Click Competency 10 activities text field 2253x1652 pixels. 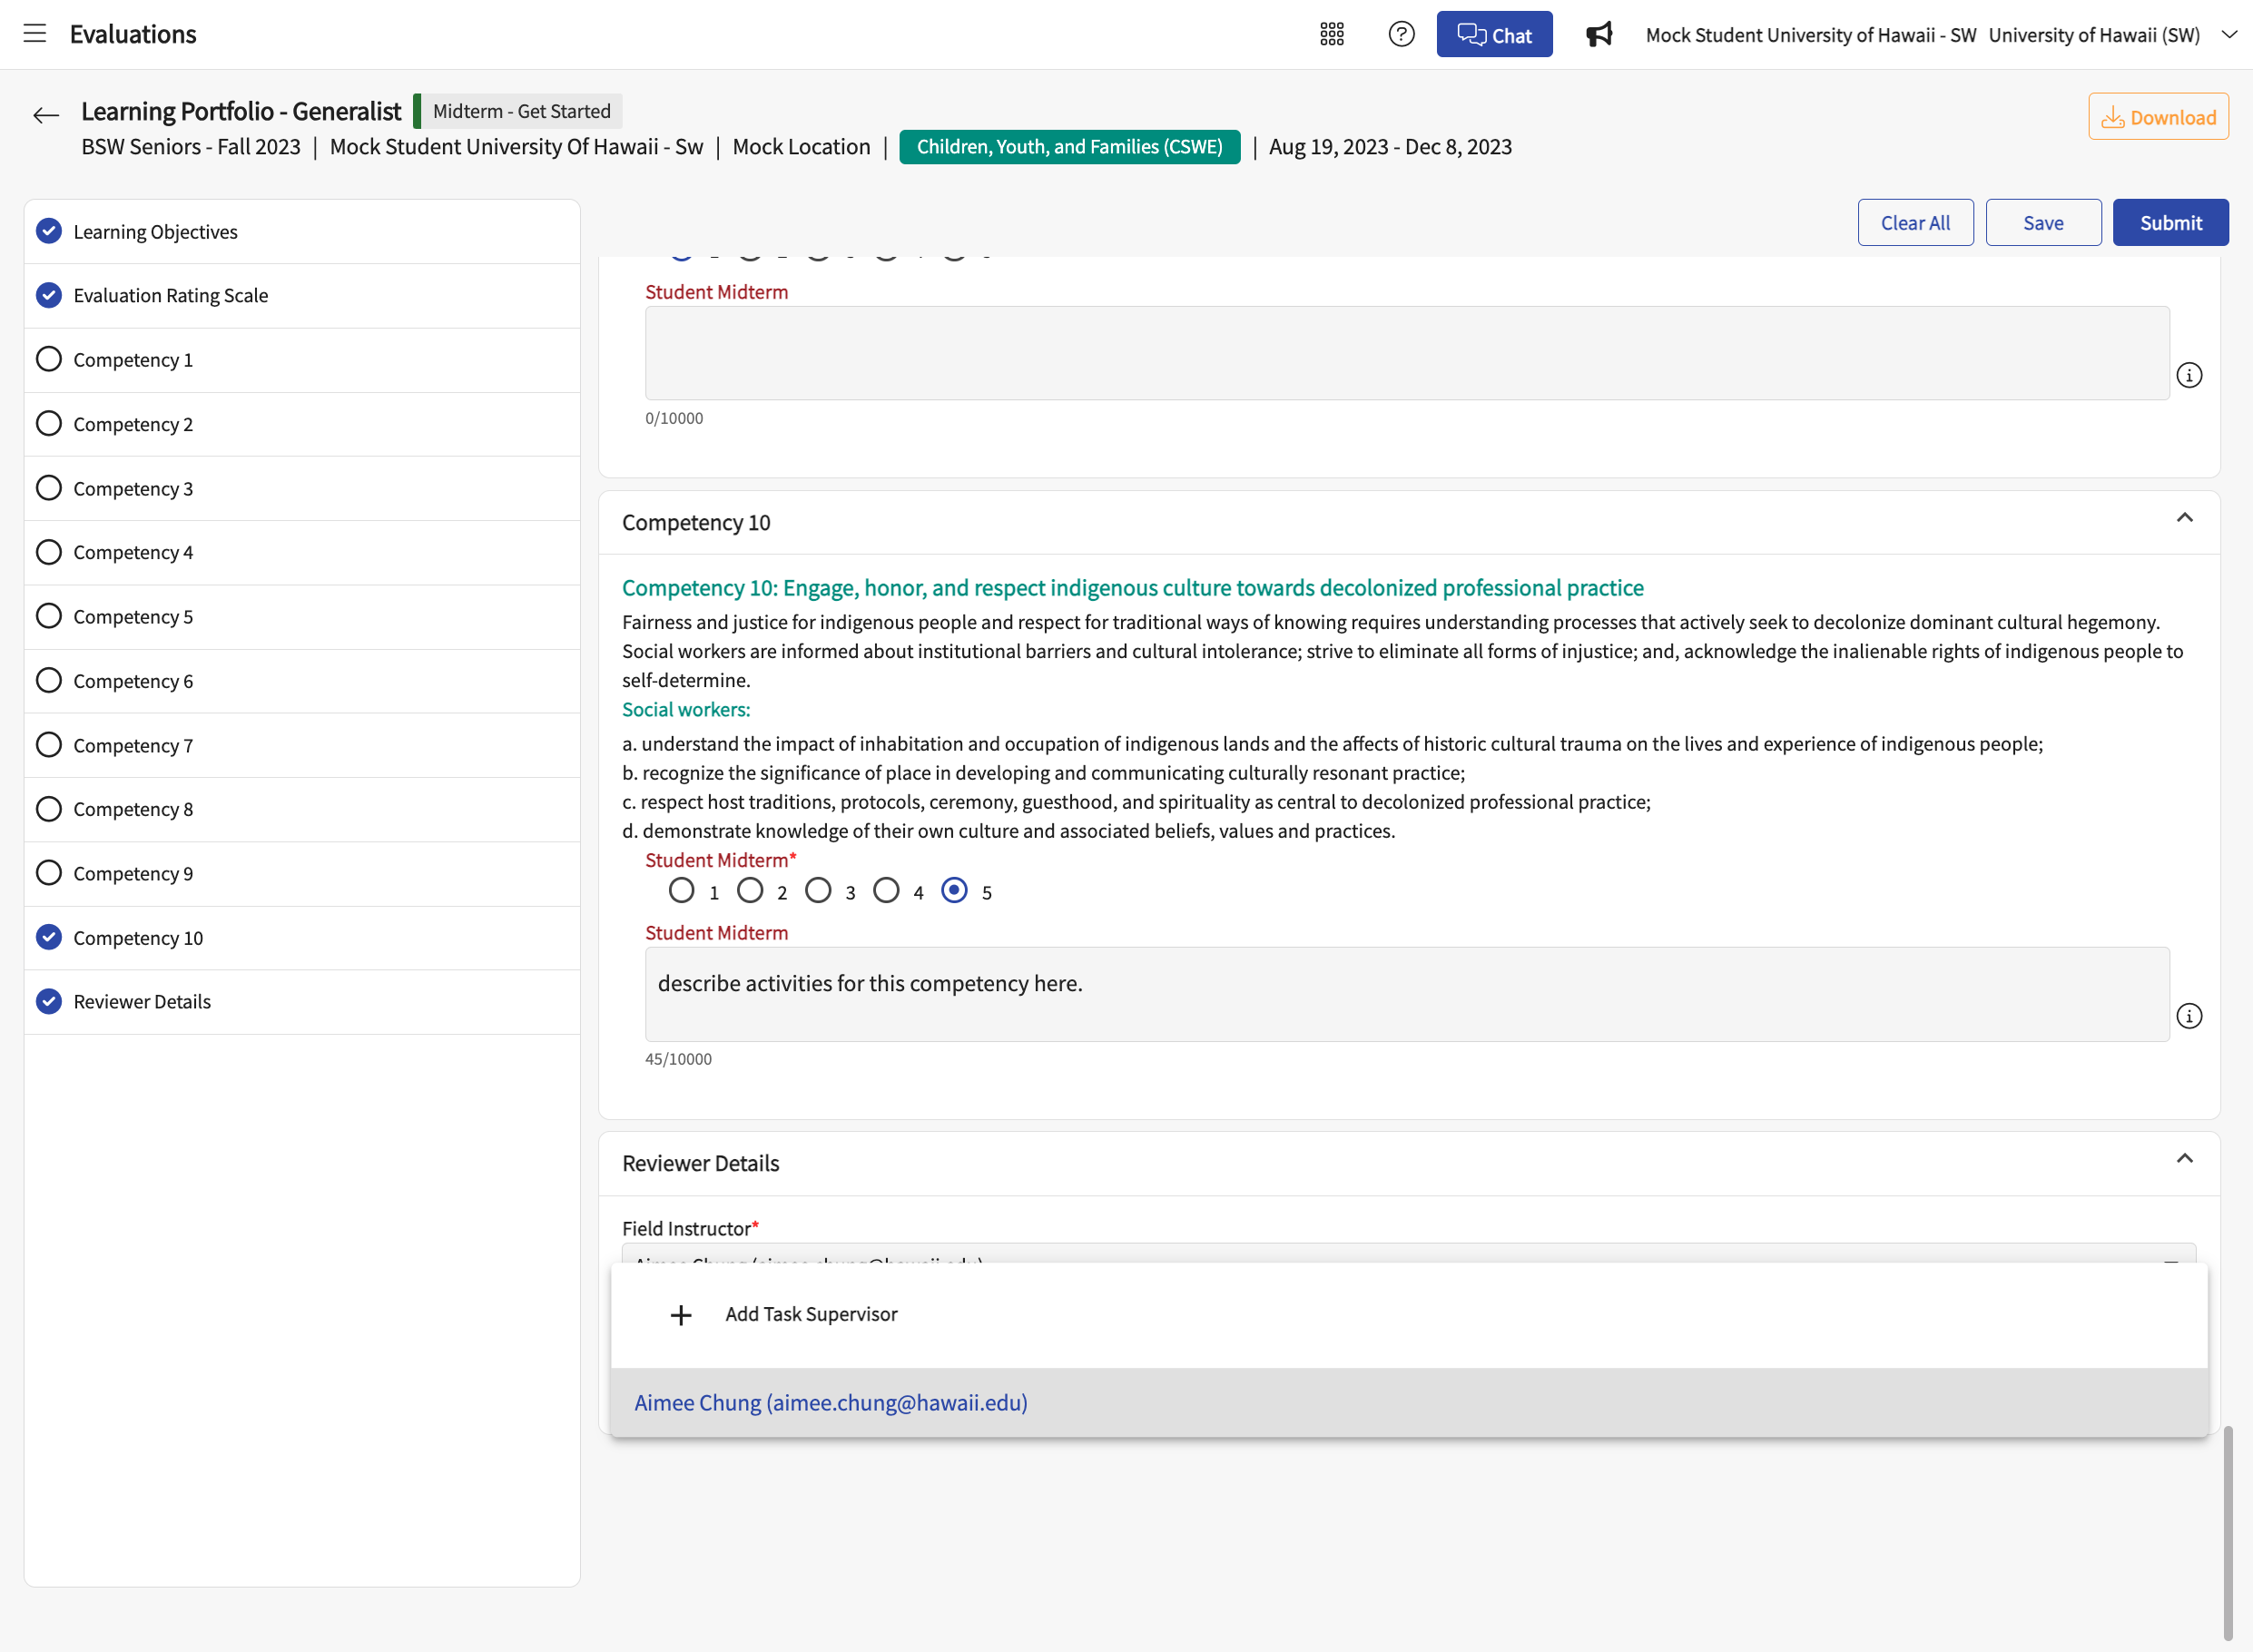1407,994
